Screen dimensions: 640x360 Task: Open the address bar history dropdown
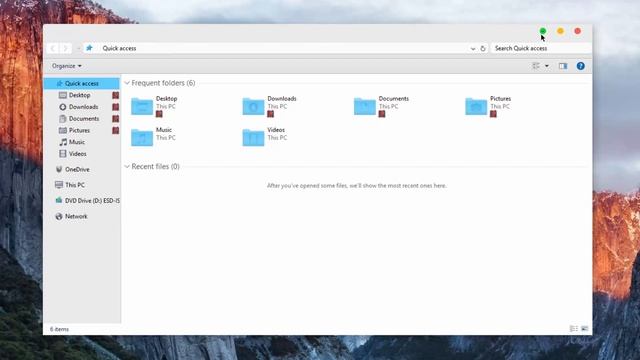coord(473,49)
